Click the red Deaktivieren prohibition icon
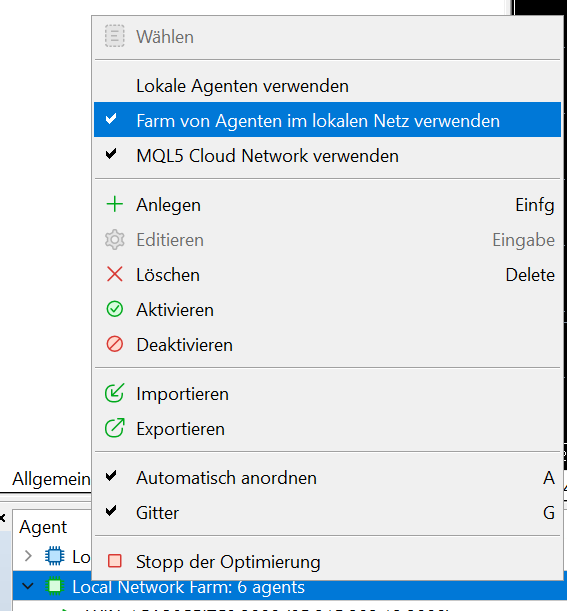This screenshot has width=567, height=611. tap(115, 344)
